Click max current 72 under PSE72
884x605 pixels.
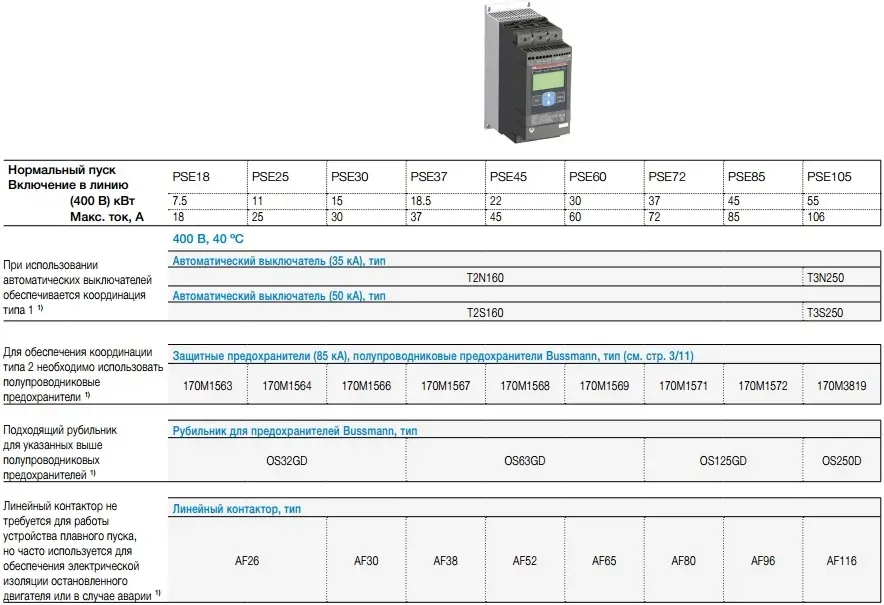click(x=654, y=217)
